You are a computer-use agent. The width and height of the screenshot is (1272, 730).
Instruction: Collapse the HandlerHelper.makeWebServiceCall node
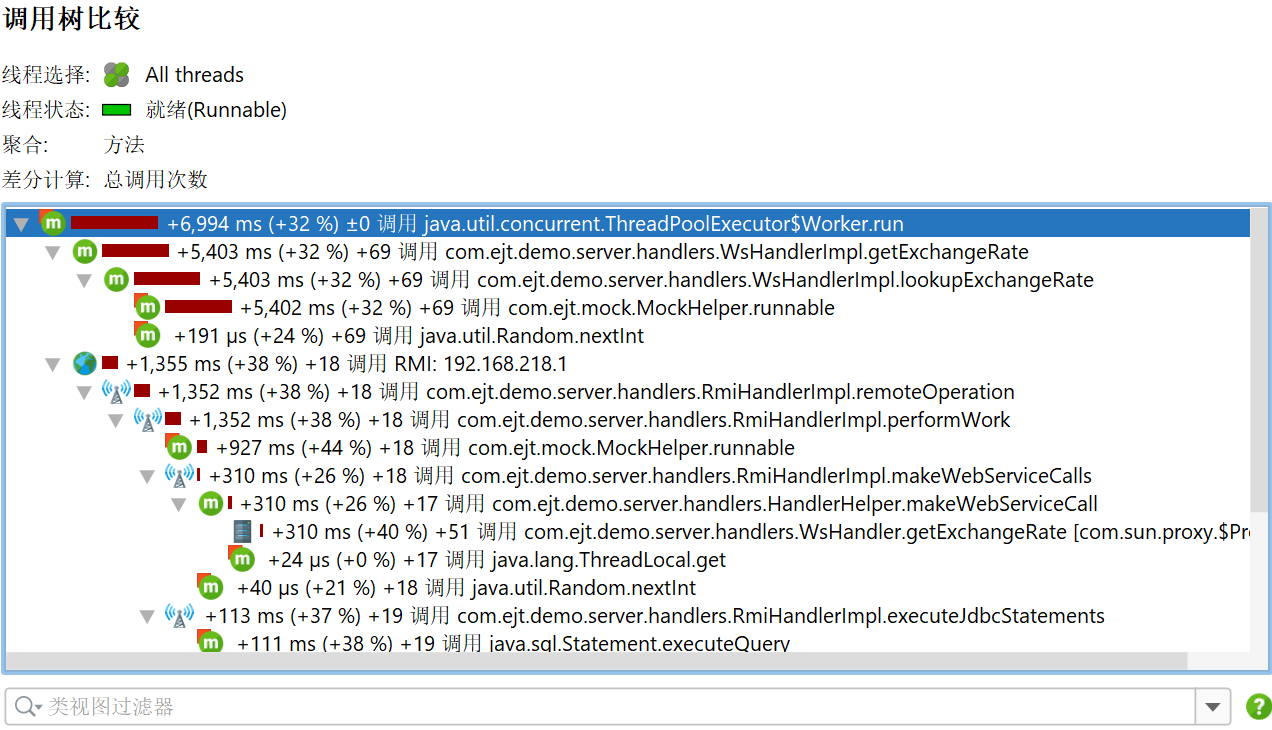[179, 504]
